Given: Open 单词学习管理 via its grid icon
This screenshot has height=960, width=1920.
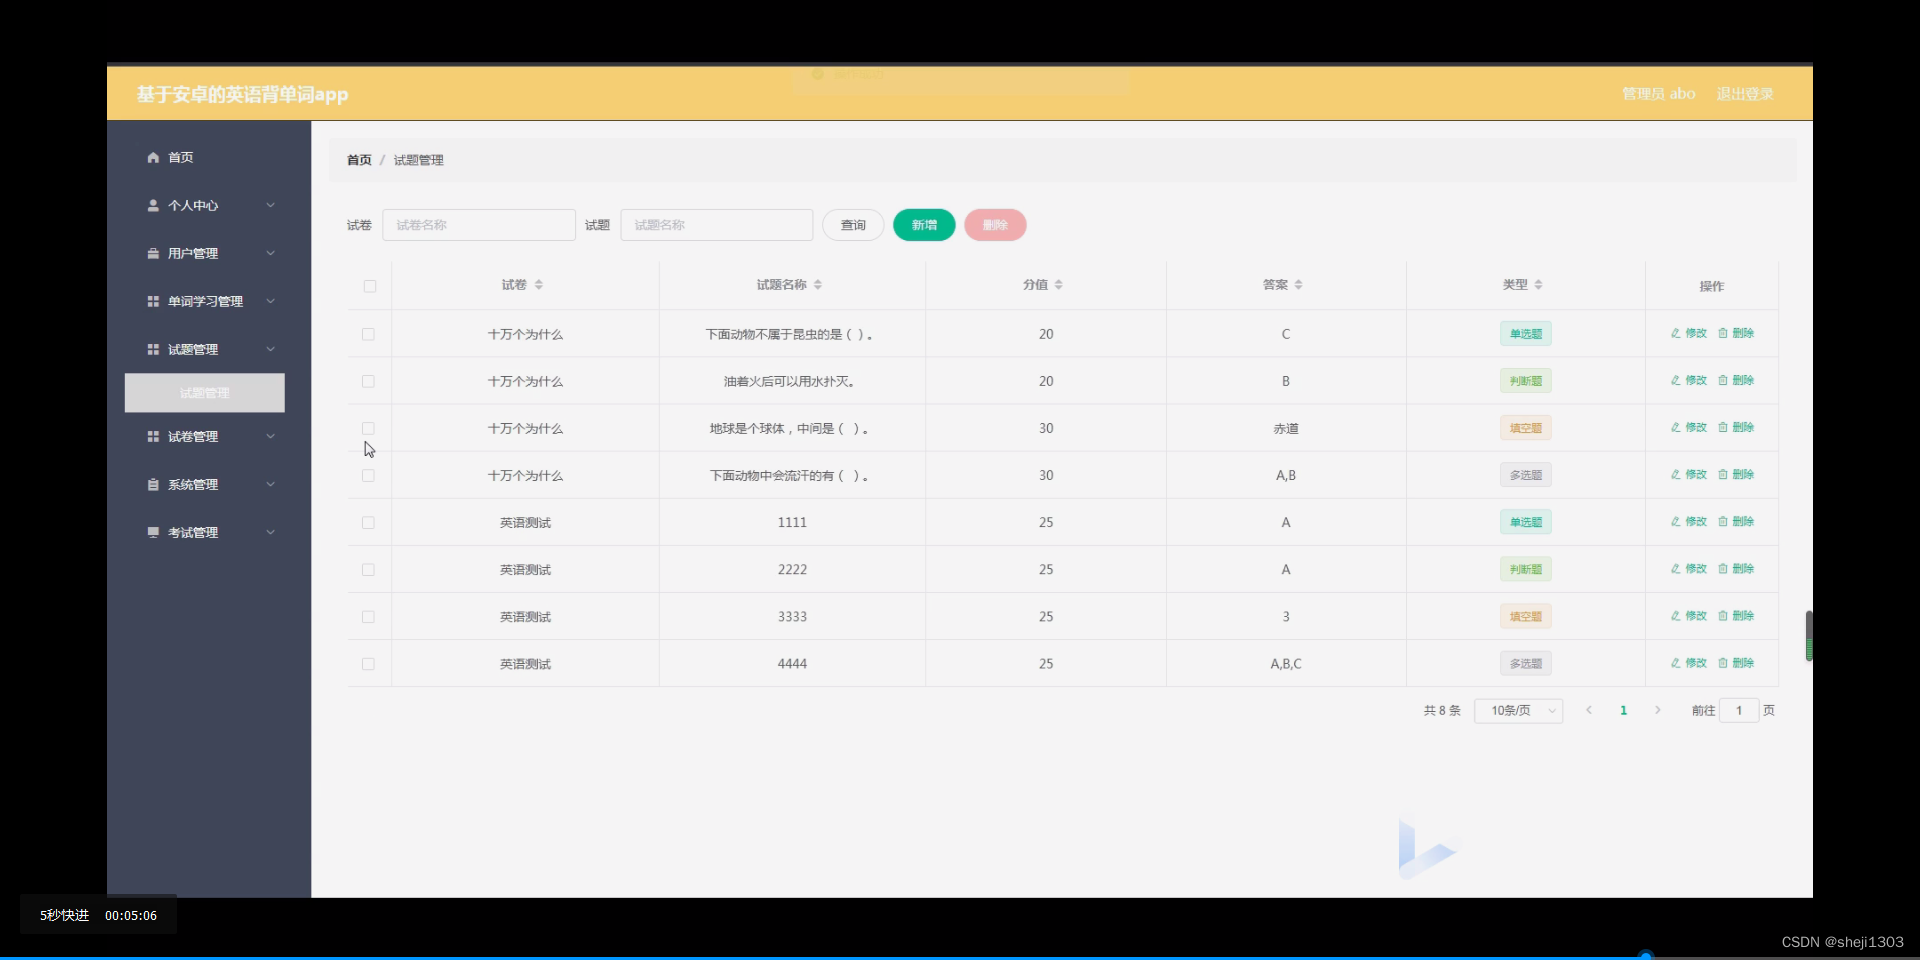Looking at the screenshot, I should coord(152,301).
